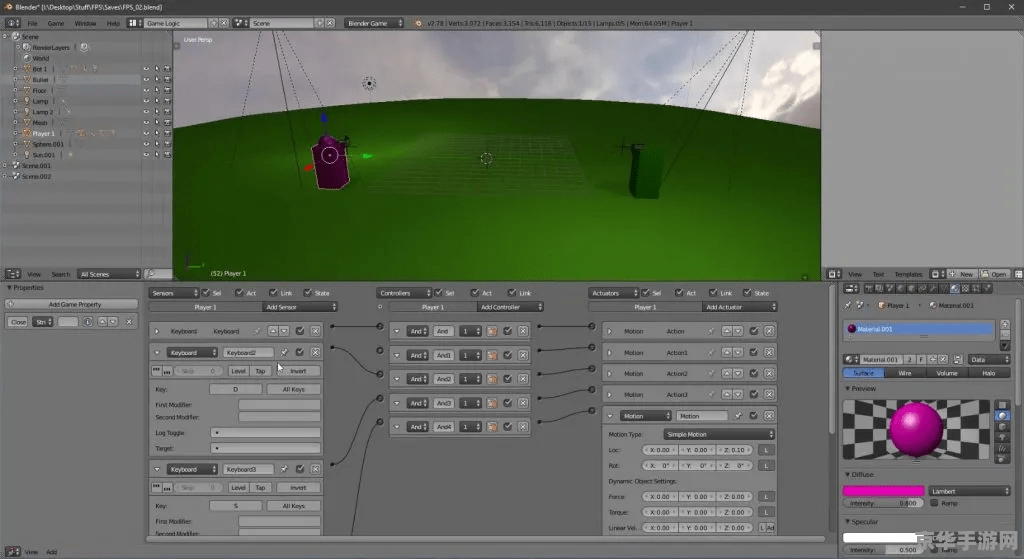The image size is (1024, 559).
Task: Unlink Material.001 datablock with X icon
Action: pyautogui.click(x=943, y=359)
